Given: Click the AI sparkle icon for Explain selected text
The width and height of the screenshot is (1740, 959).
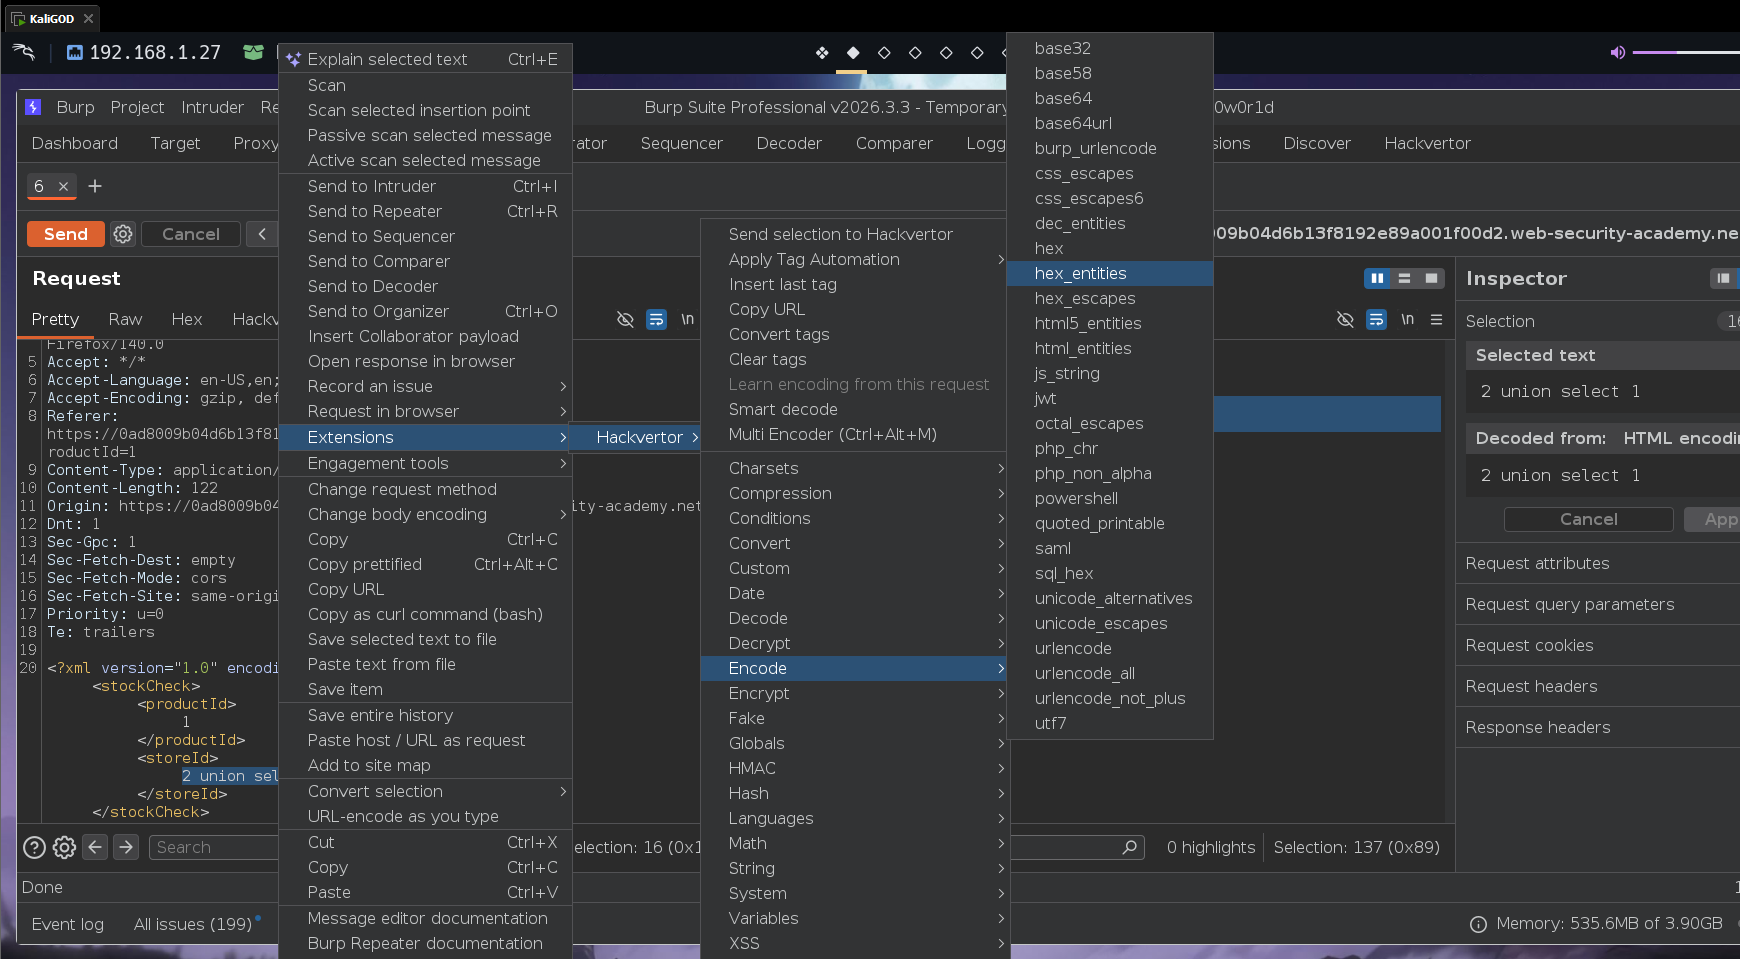Looking at the screenshot, I should [x=293, y=59].
